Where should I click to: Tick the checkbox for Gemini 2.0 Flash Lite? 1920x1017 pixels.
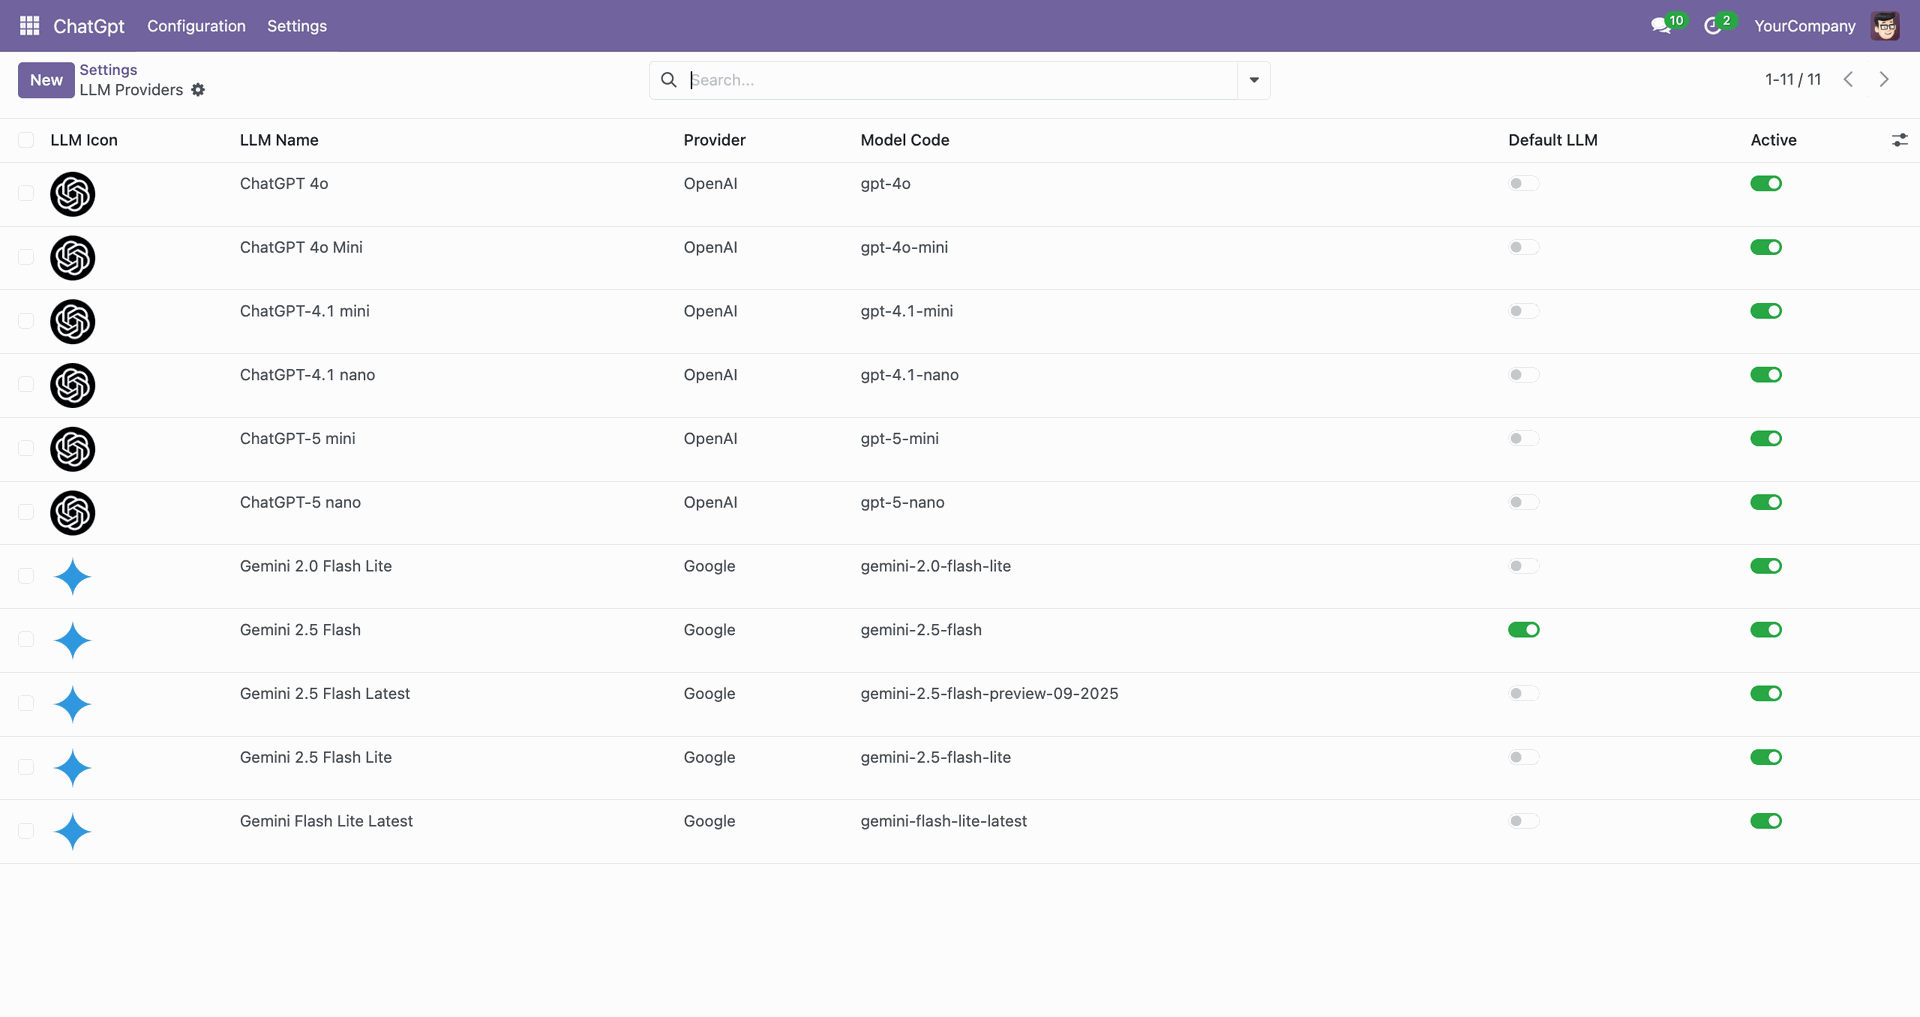pos(26,576)
